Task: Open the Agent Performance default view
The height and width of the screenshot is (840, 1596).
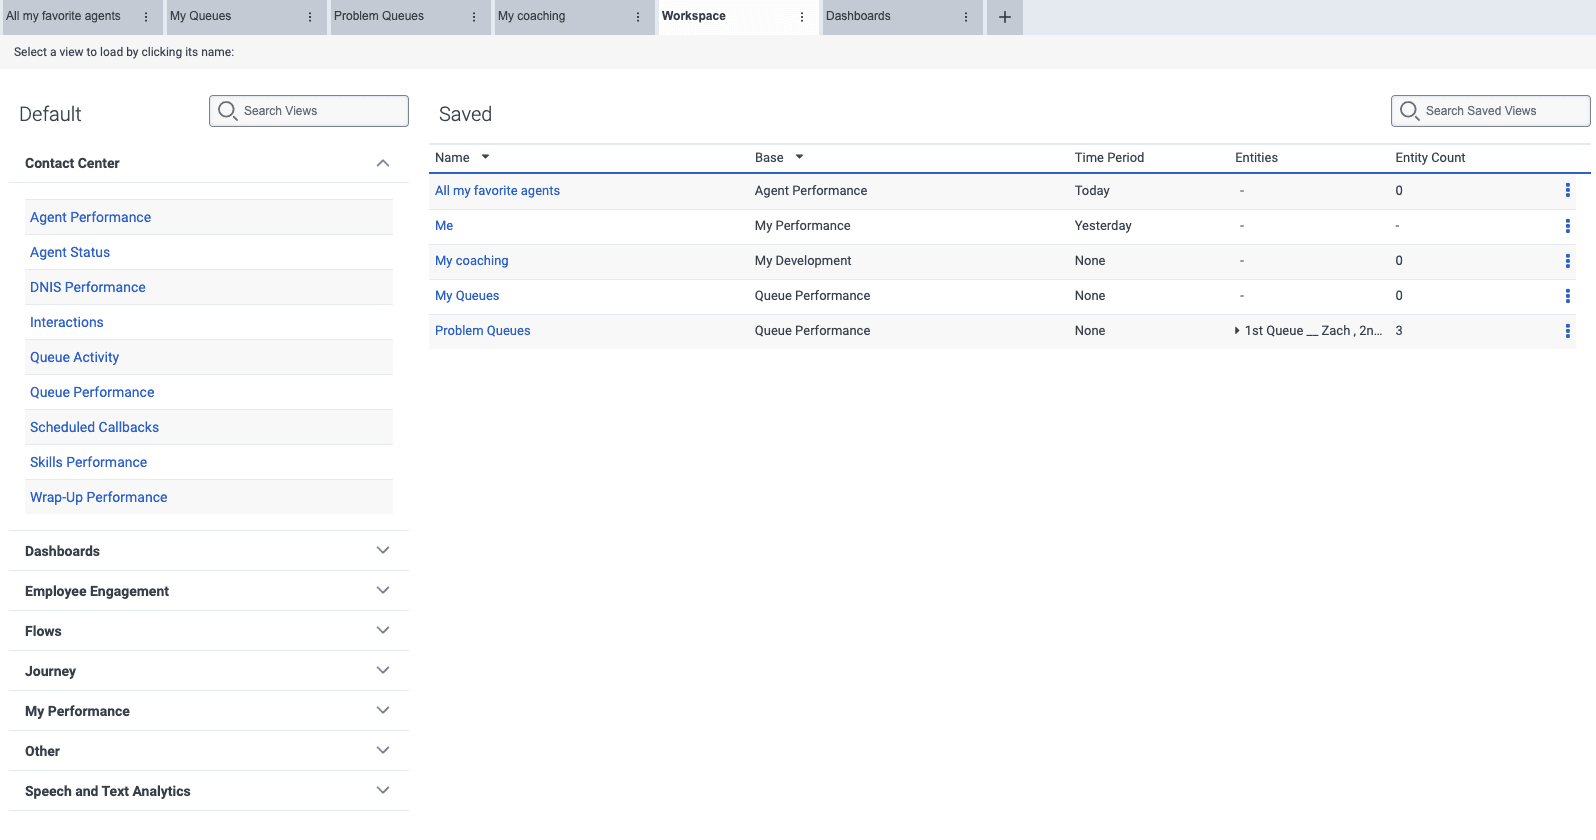Action: pyautogui.click(x=91, y=218)
